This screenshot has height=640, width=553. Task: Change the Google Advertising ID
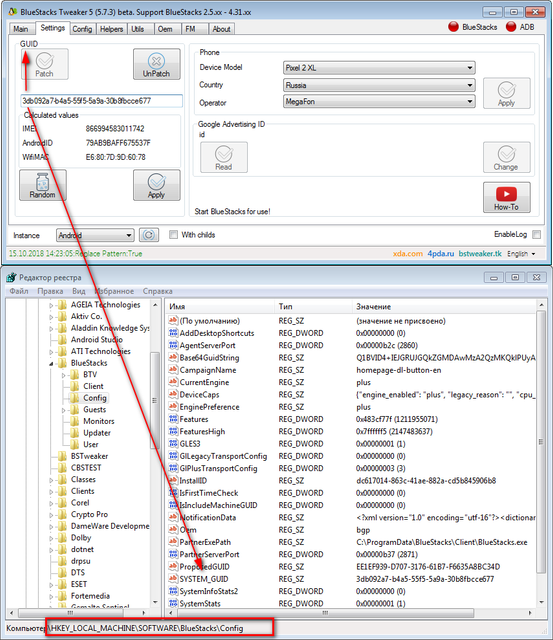click(x=506, y=158)
